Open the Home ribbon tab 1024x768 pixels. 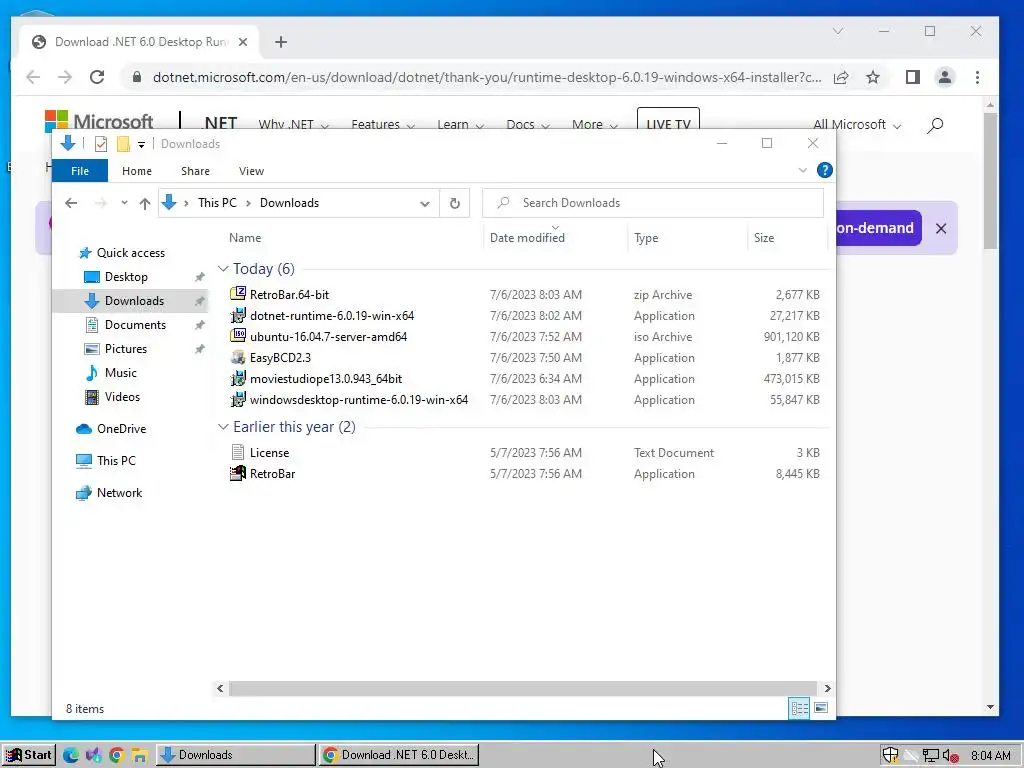coord(136,171)
